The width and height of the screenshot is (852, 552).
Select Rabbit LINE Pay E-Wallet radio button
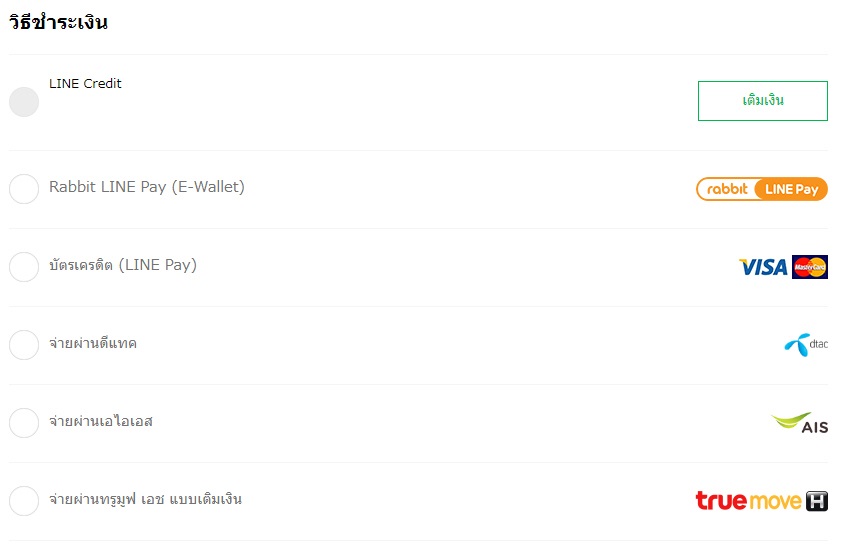(x=24, y=189)
